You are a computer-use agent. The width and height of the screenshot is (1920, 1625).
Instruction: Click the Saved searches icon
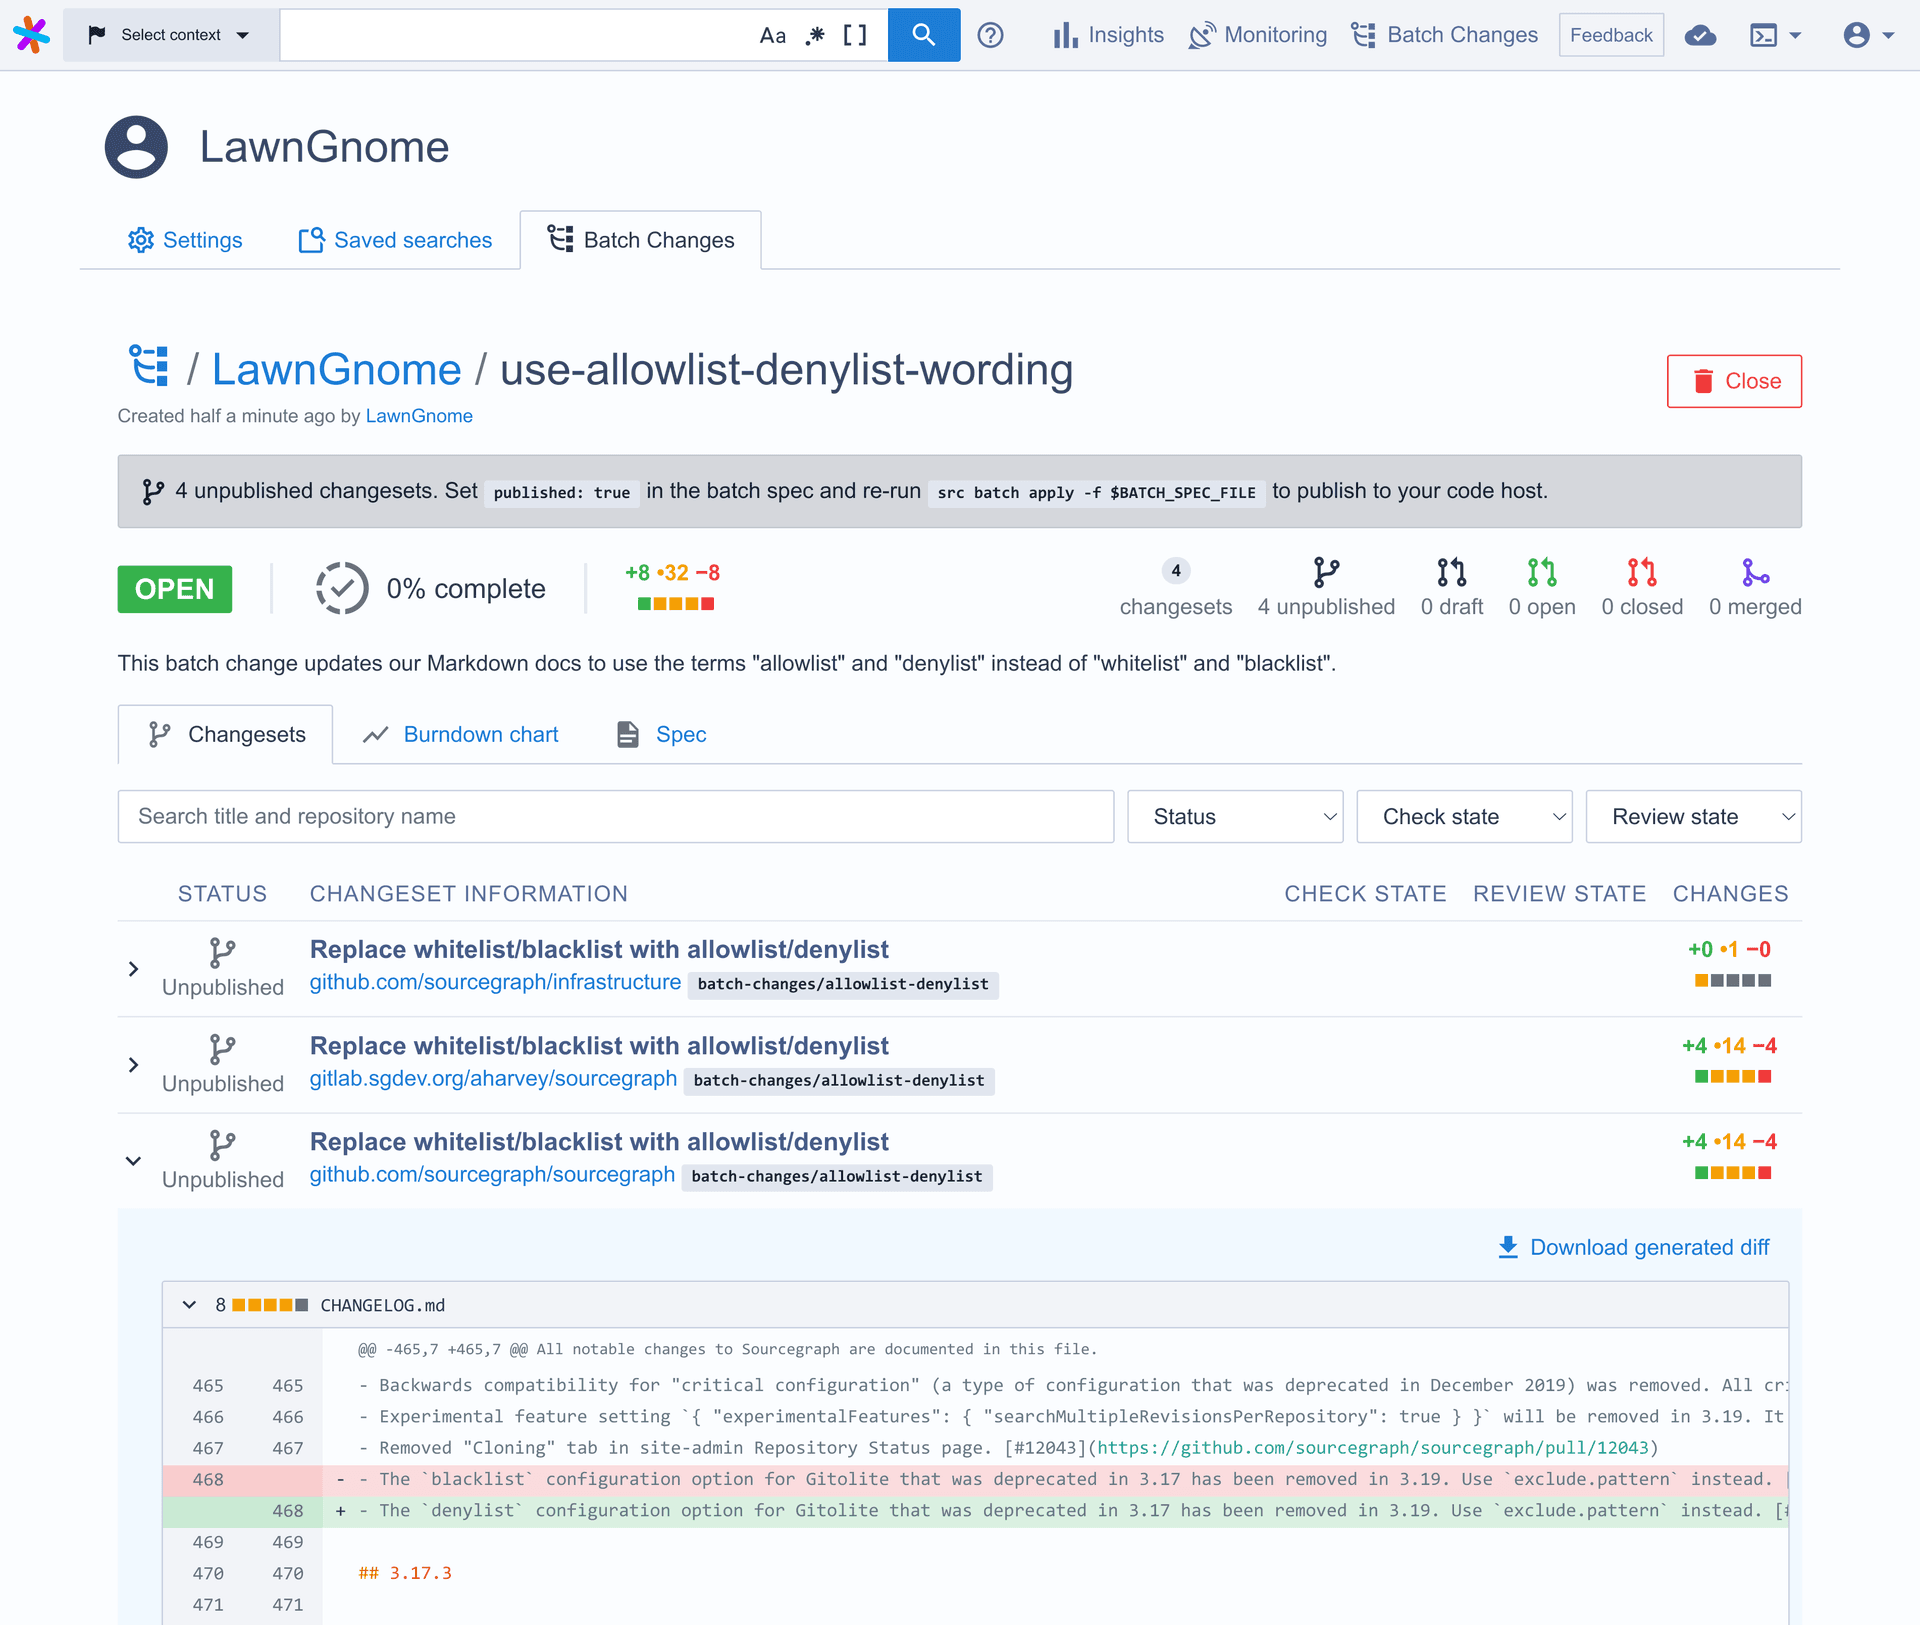coord(312,240)
